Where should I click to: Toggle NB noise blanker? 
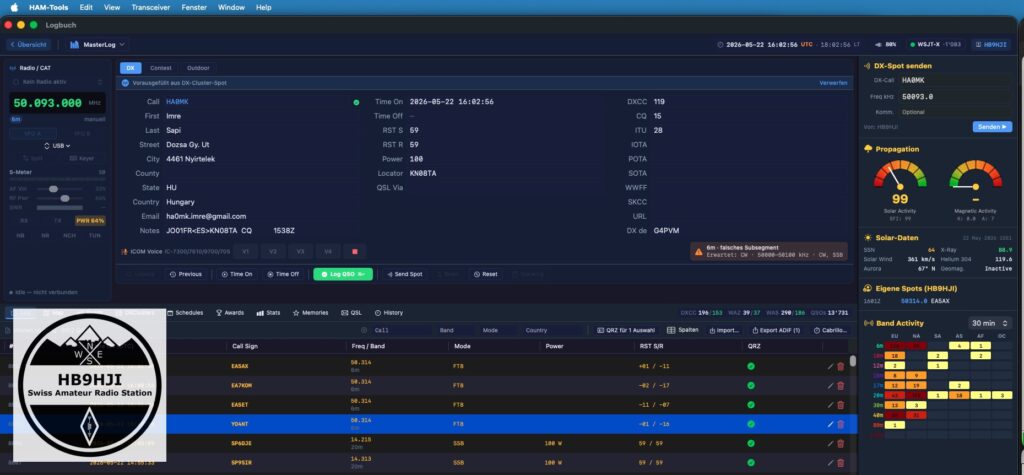pyautogui.click(x=21, y=235)
